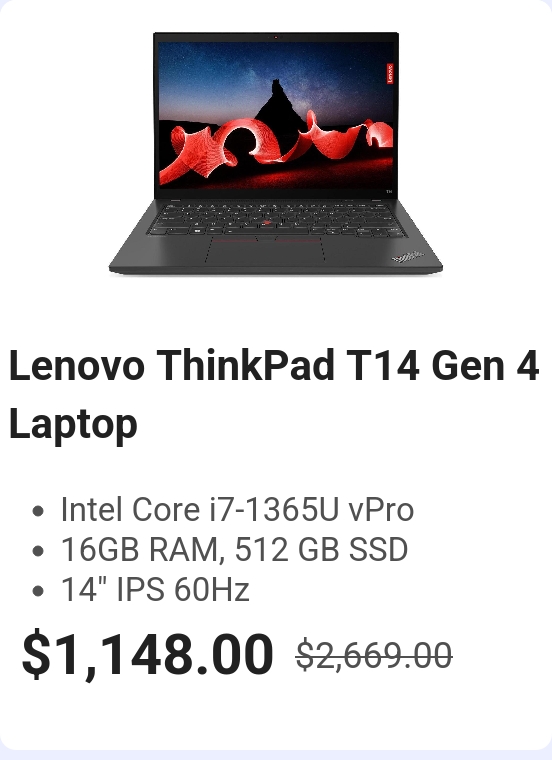This screenshot has height=760, width=552.
Task: Select the 14" IPS 60Hz display spec
Action: point(155,590)
